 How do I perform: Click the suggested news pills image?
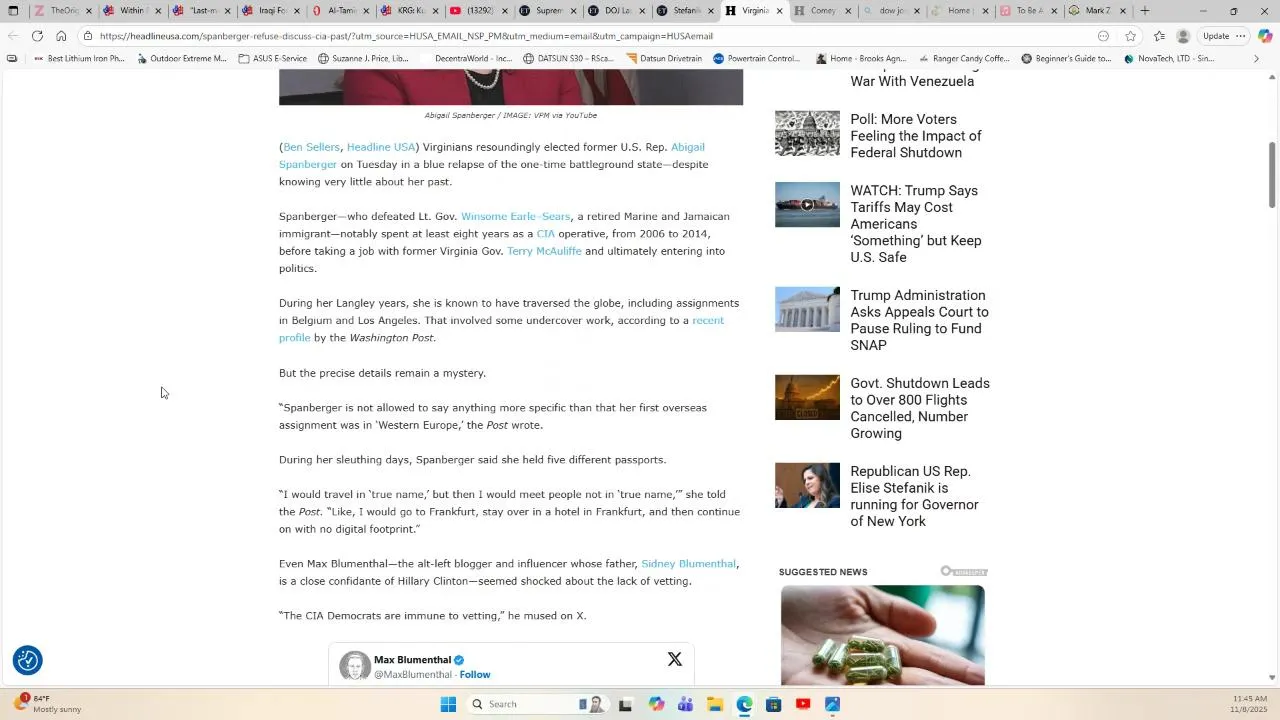(882, 636)
